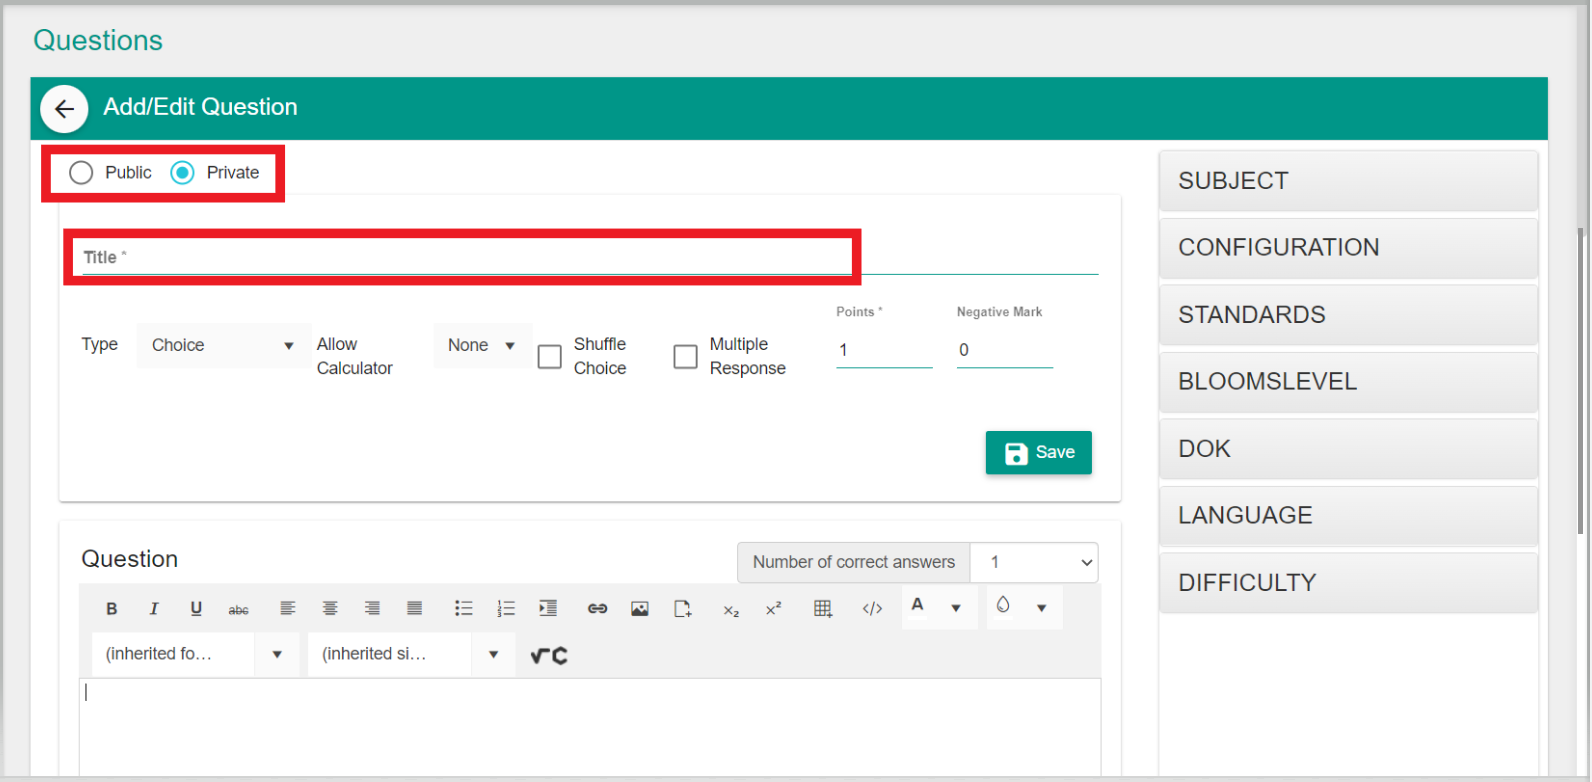Screen dimensions: 1592x782
Task: Open the question Type dropdown
Action: (222, 346)
